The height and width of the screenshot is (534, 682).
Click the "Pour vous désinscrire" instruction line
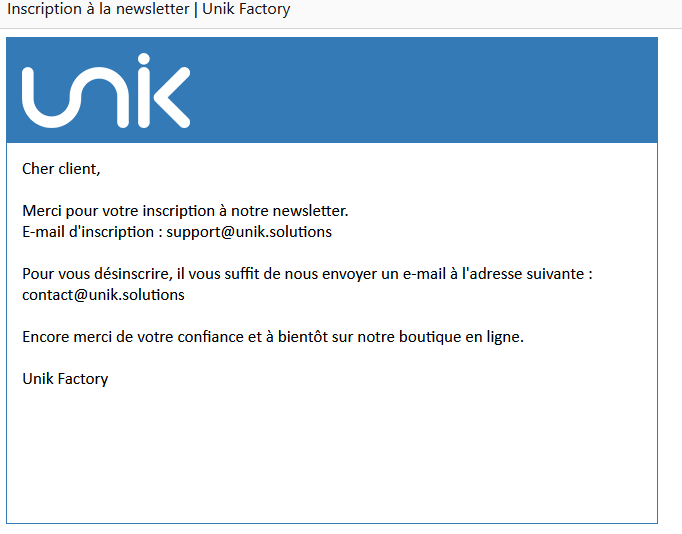click(307, 274)
